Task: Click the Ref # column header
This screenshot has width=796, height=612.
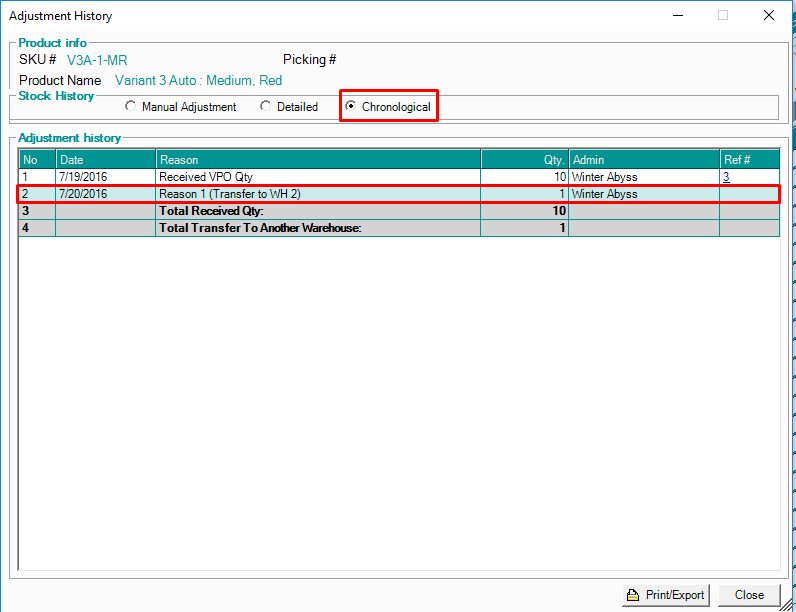Action: point(749,159)
